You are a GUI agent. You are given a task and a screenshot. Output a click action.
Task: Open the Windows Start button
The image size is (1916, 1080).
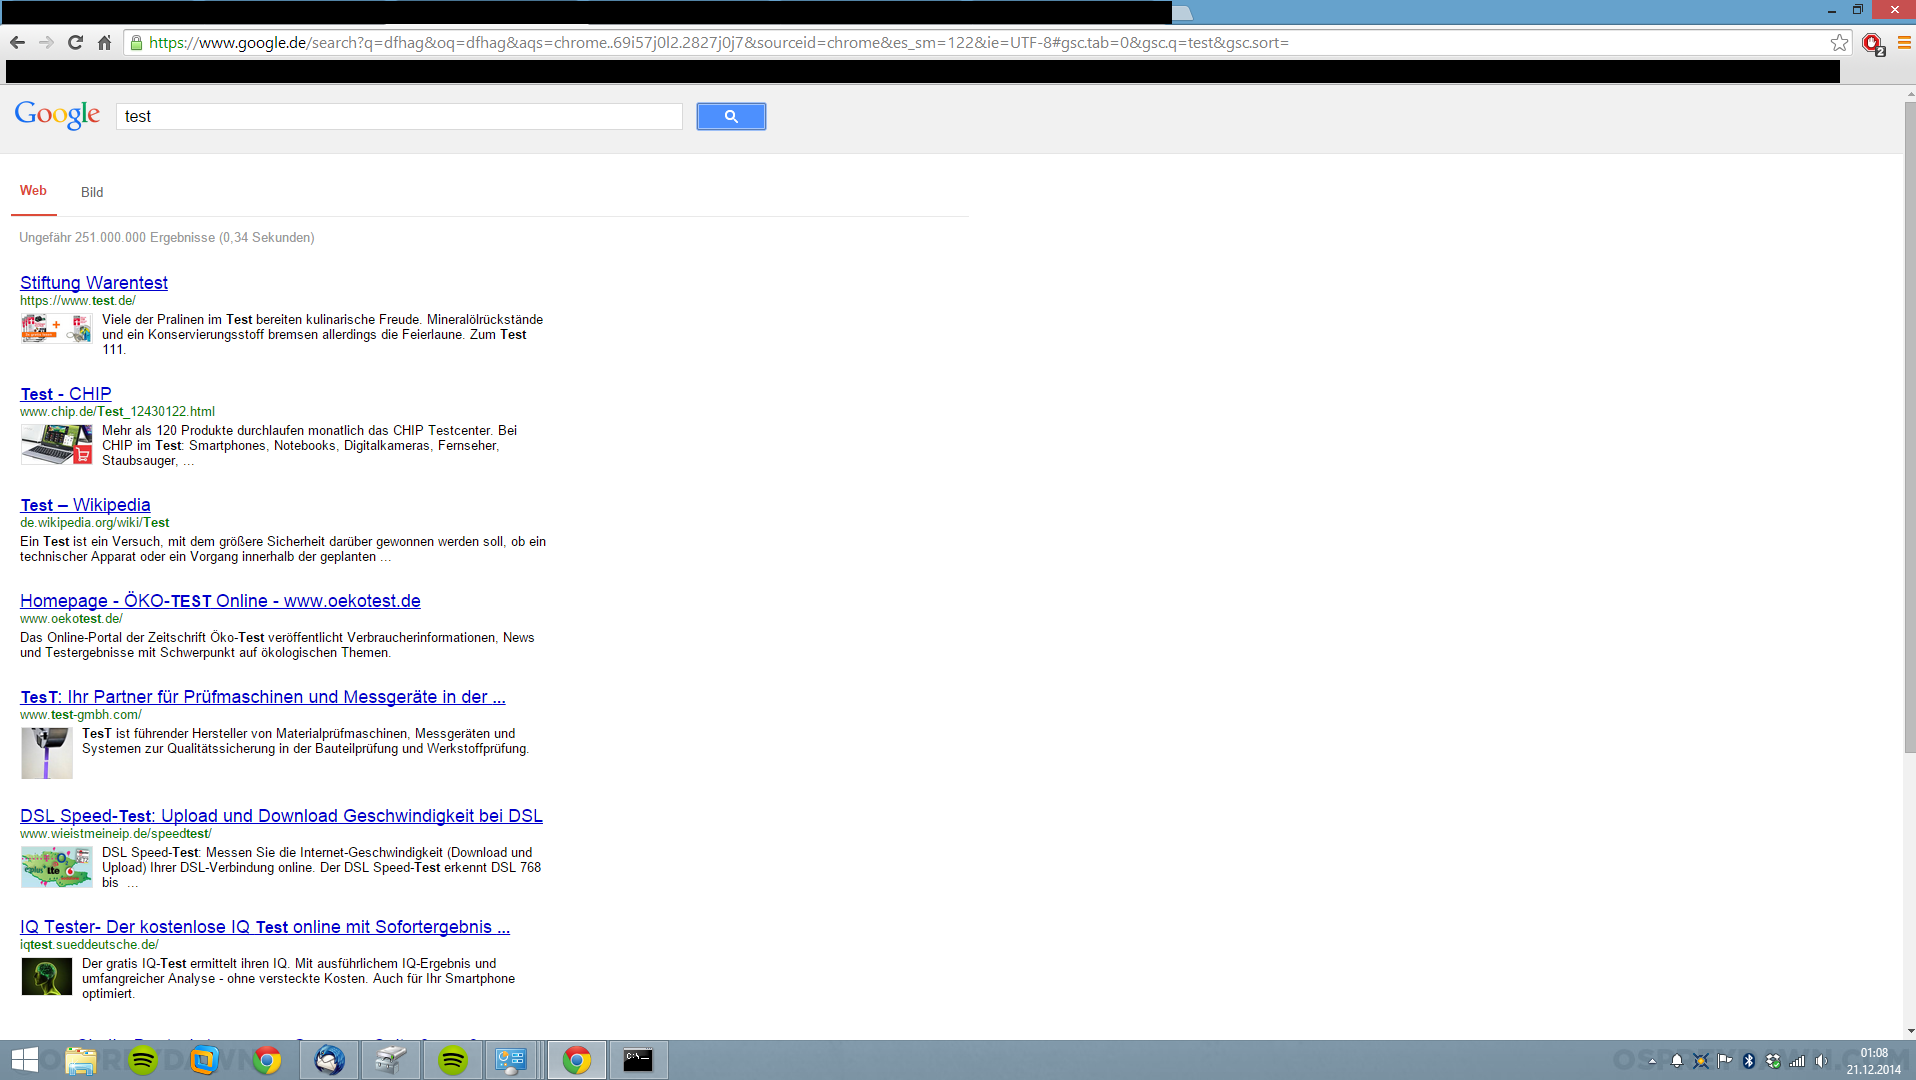click(x=24, y=1060)
